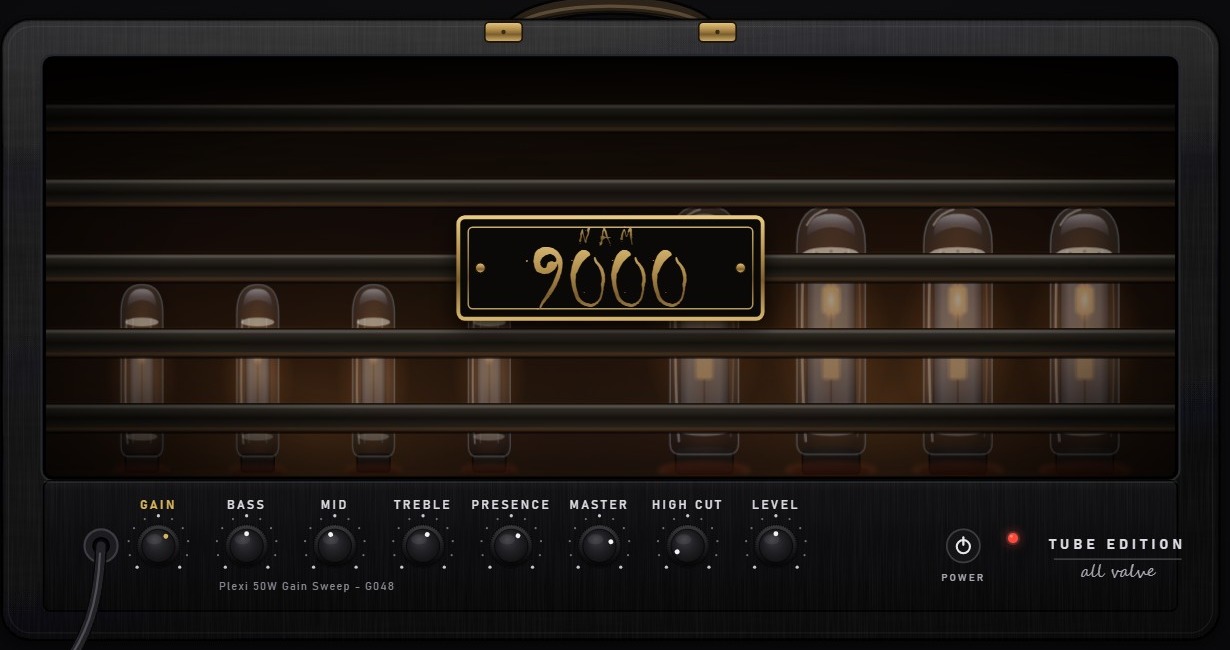Image resolution: width=1230 pixels, height=650 pixels.
Task: Click the TUBE EDITION text
Action: [x=1116, y=544]
